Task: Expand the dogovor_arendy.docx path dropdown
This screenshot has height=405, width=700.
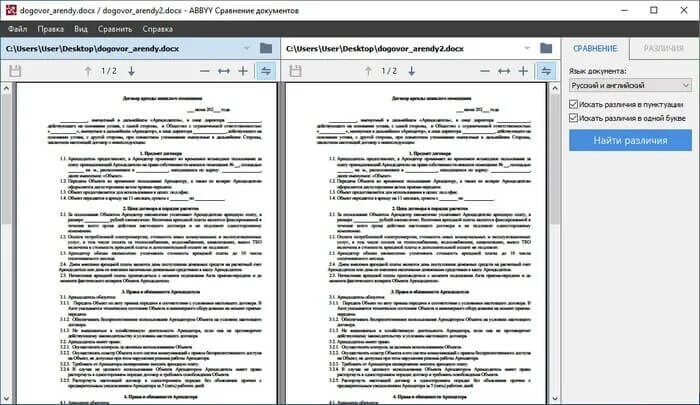Action: coord(247,48)
